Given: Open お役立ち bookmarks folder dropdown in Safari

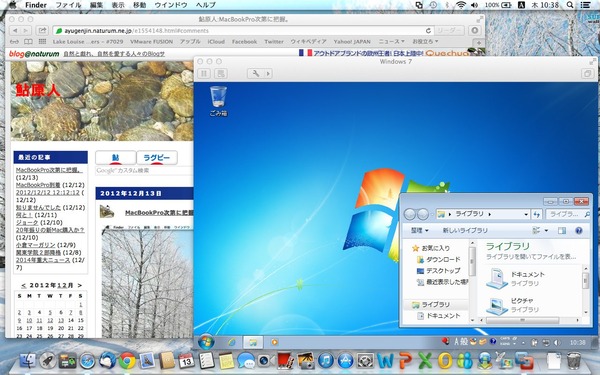Looking at the screenshot, I should click(x=425, y=41).
